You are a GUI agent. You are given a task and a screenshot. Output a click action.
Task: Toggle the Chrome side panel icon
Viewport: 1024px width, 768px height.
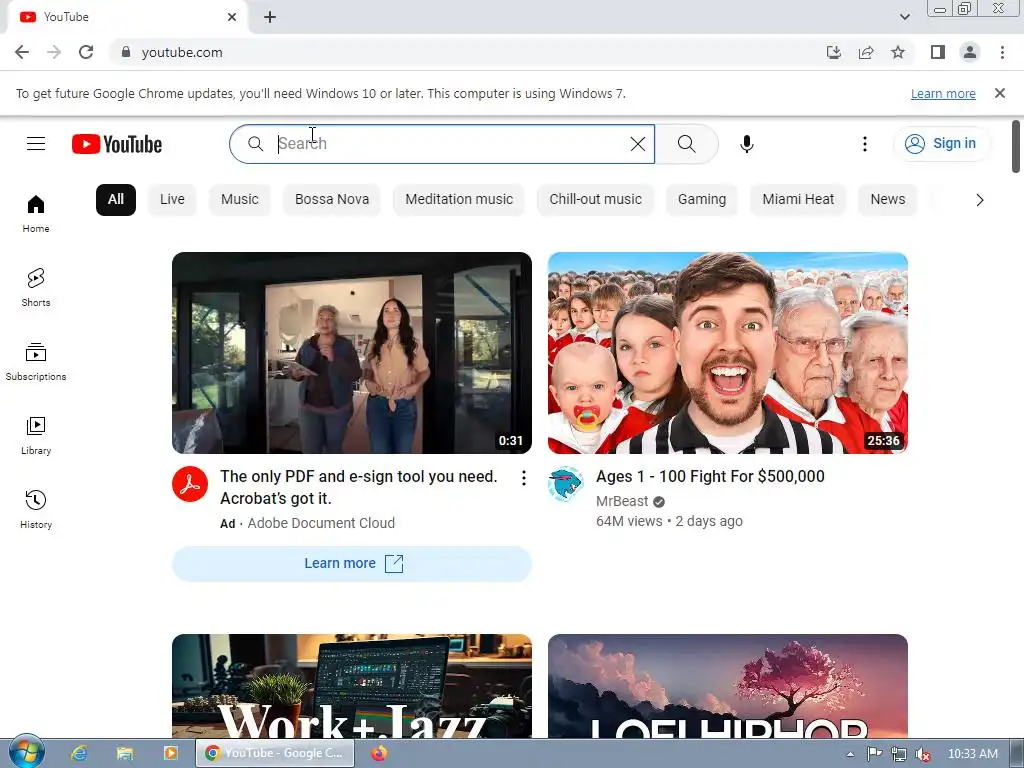938,52
